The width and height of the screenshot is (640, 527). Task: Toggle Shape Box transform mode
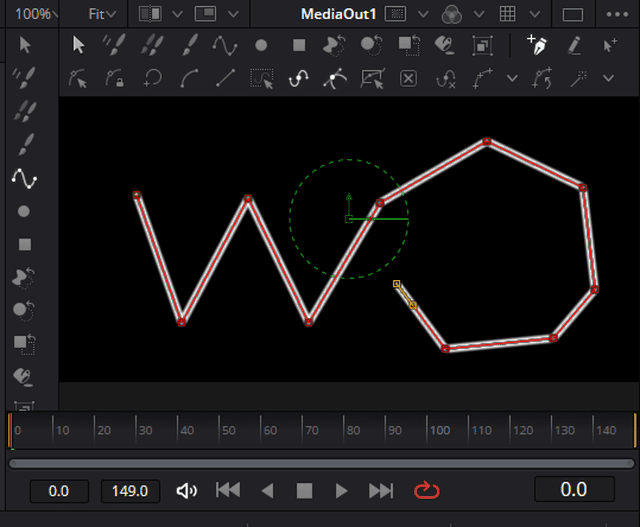coord(372,78)
